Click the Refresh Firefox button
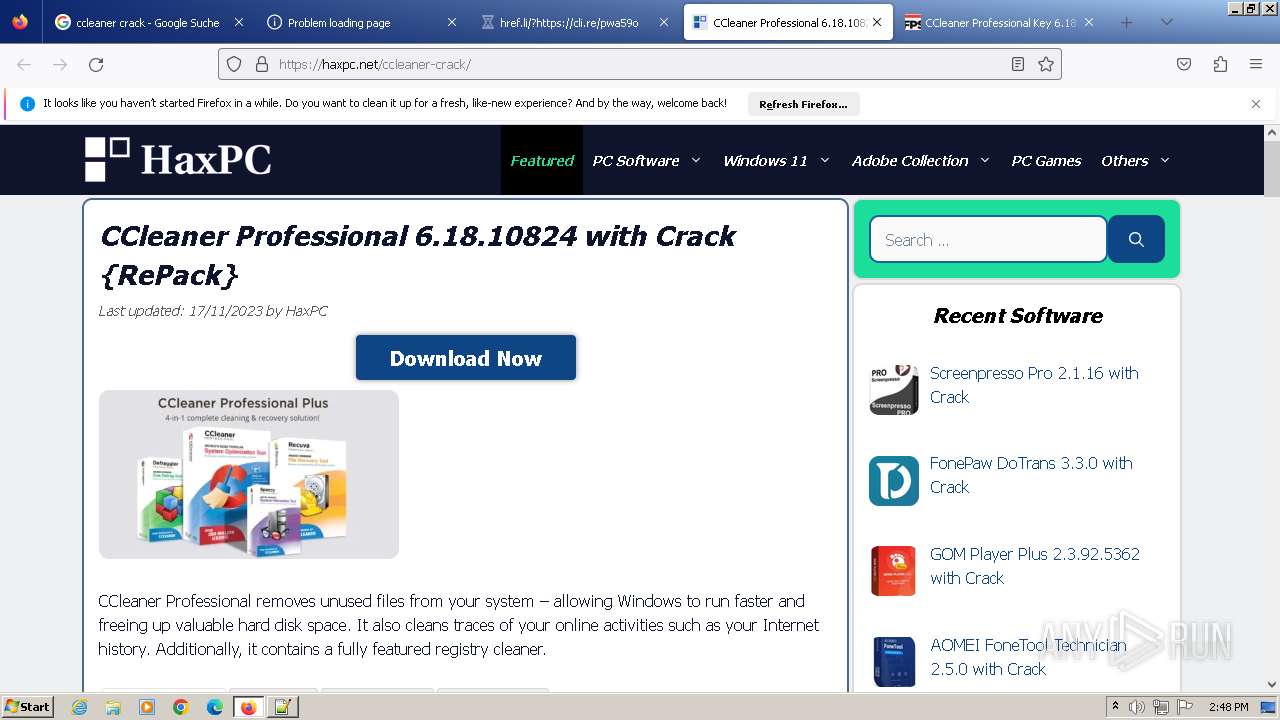This screenshot has height=720, width=1280. click(x=803, y=104)
